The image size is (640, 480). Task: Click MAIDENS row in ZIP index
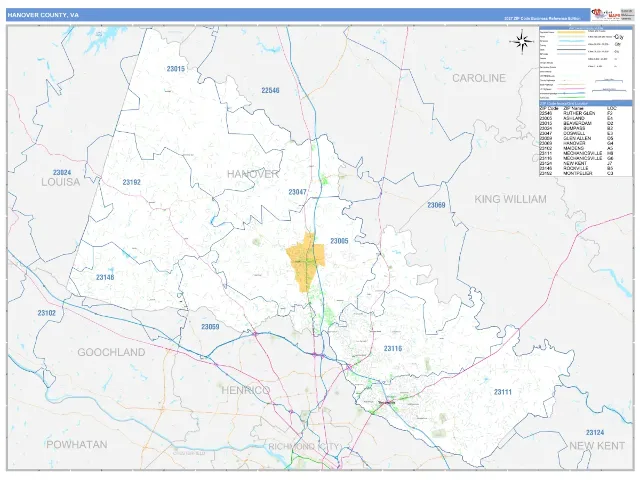pos(577,149)
